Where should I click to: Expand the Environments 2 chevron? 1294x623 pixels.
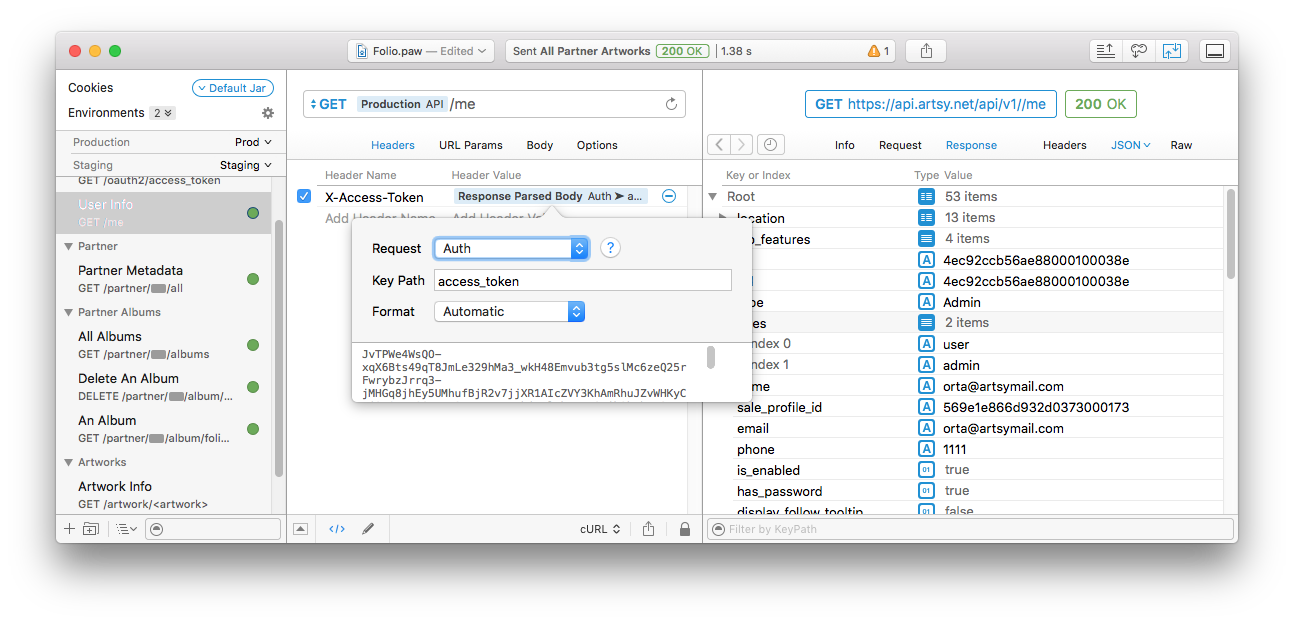pos(163,113)
